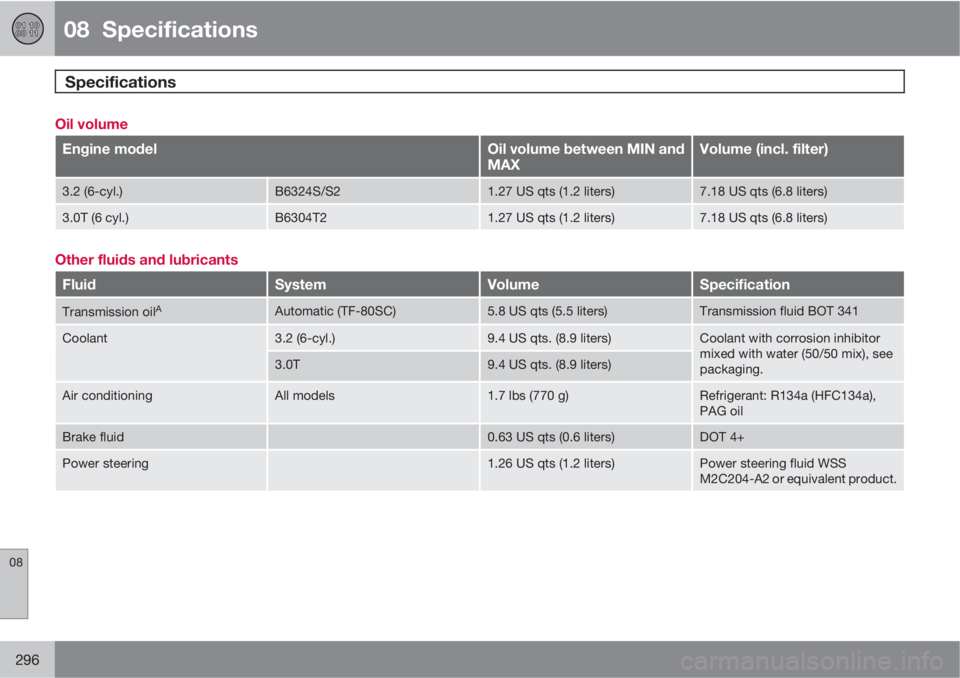The height and width of the screenshot is (678, 960).
Task: Click '5.8 US qts (5.5 liters)' volume
Action: (586, 311)
